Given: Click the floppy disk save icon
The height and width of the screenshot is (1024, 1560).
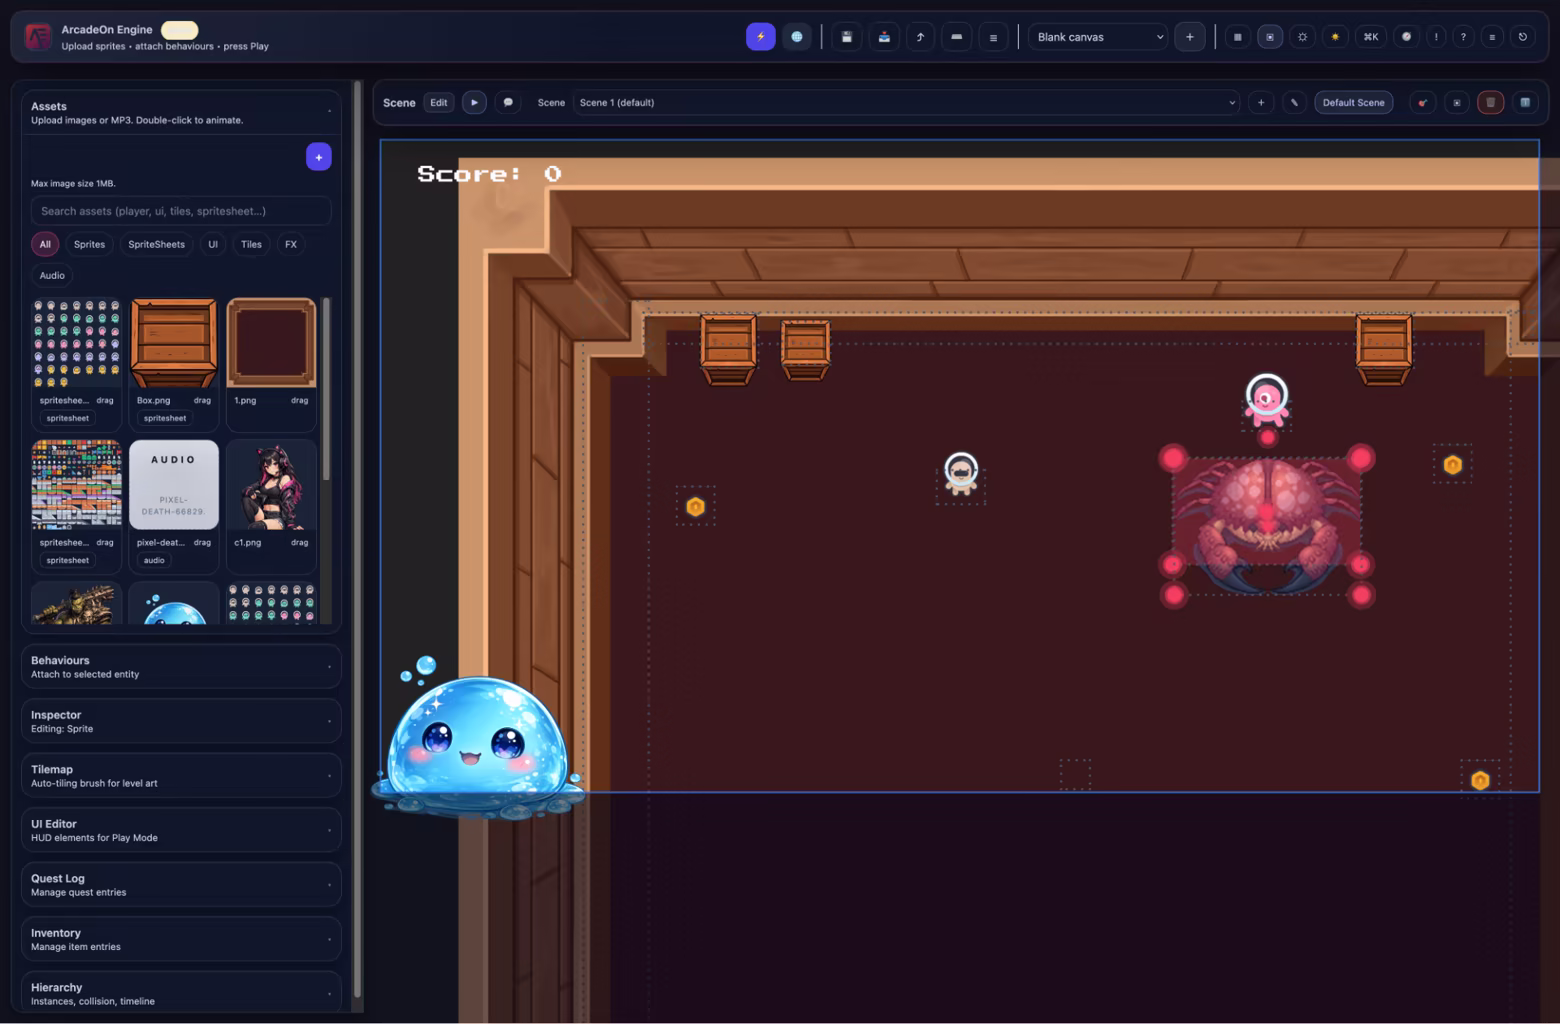Looking at the screenshot, I should [x=846, y=37].
